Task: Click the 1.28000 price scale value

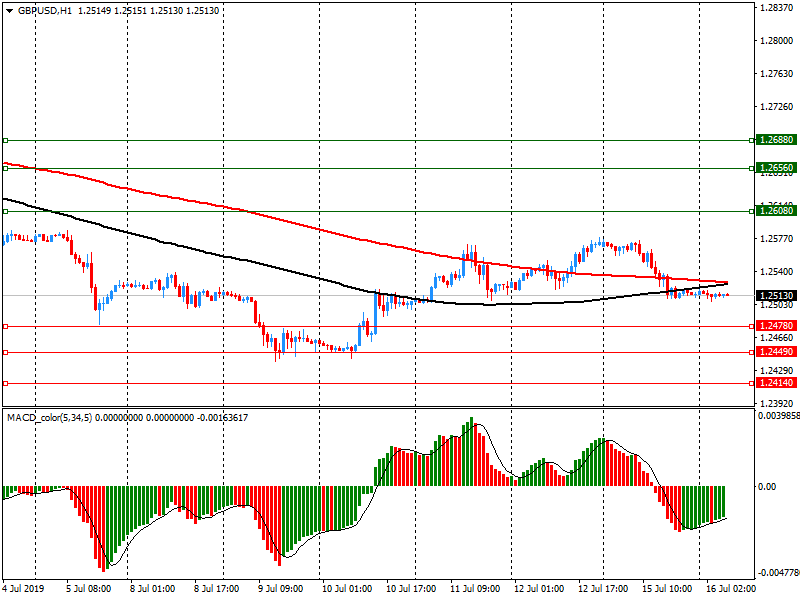Action: pyautogui.click(x=777, y=41)
